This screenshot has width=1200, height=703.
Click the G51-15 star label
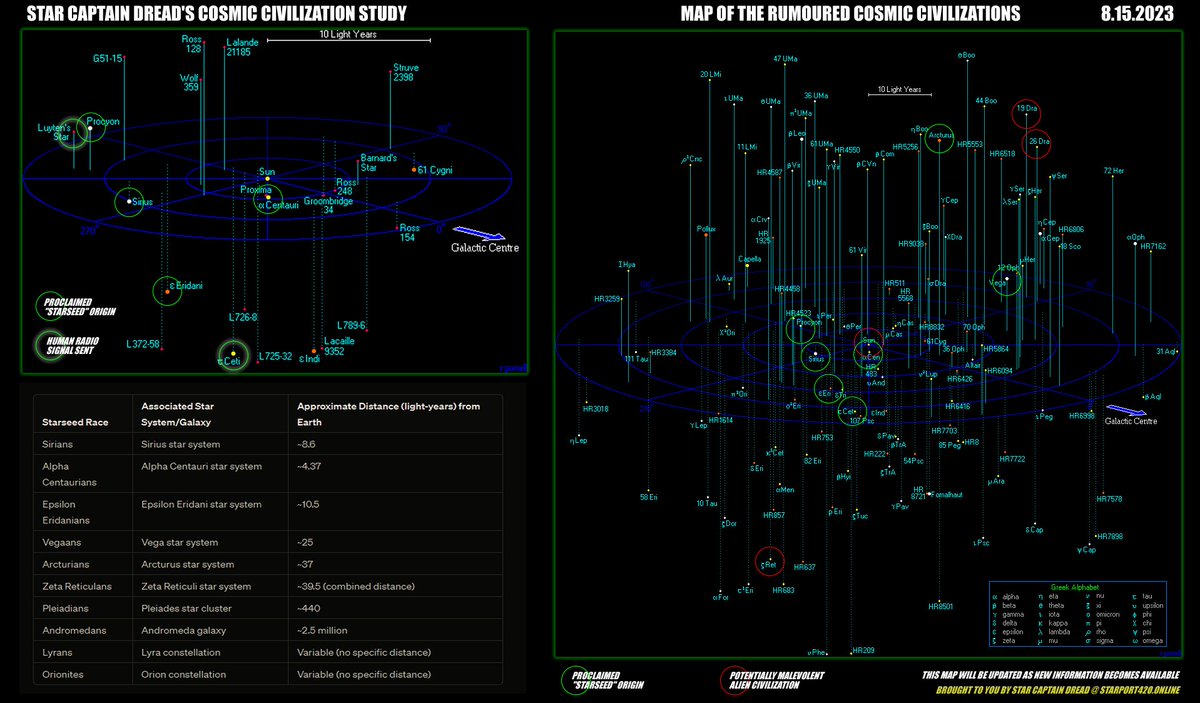pyautogui.click(x=107, y=59)
